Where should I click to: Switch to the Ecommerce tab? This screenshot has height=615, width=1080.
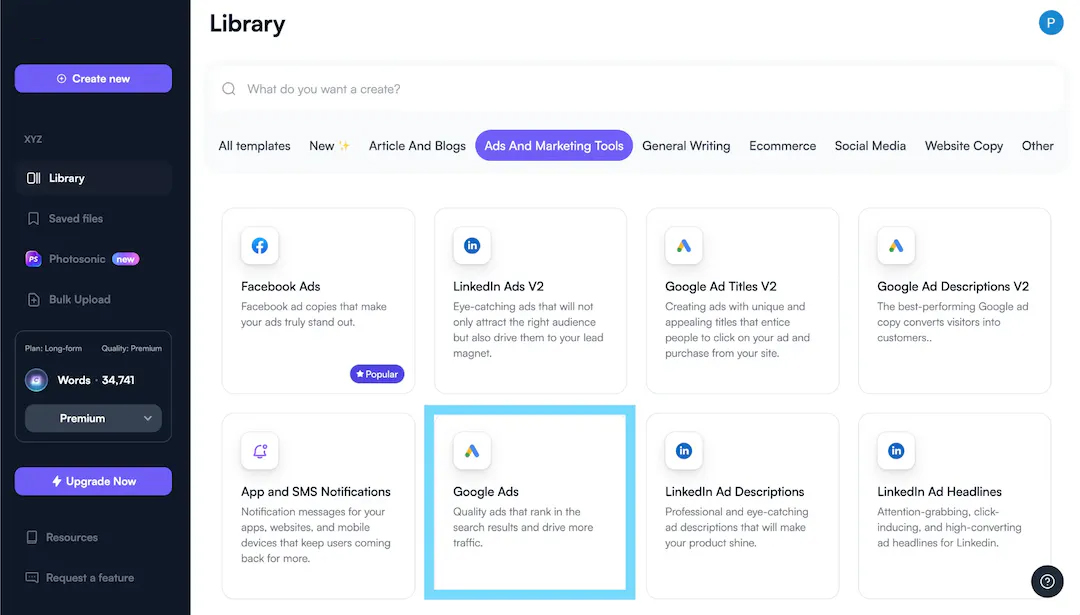tap(782, 146)
